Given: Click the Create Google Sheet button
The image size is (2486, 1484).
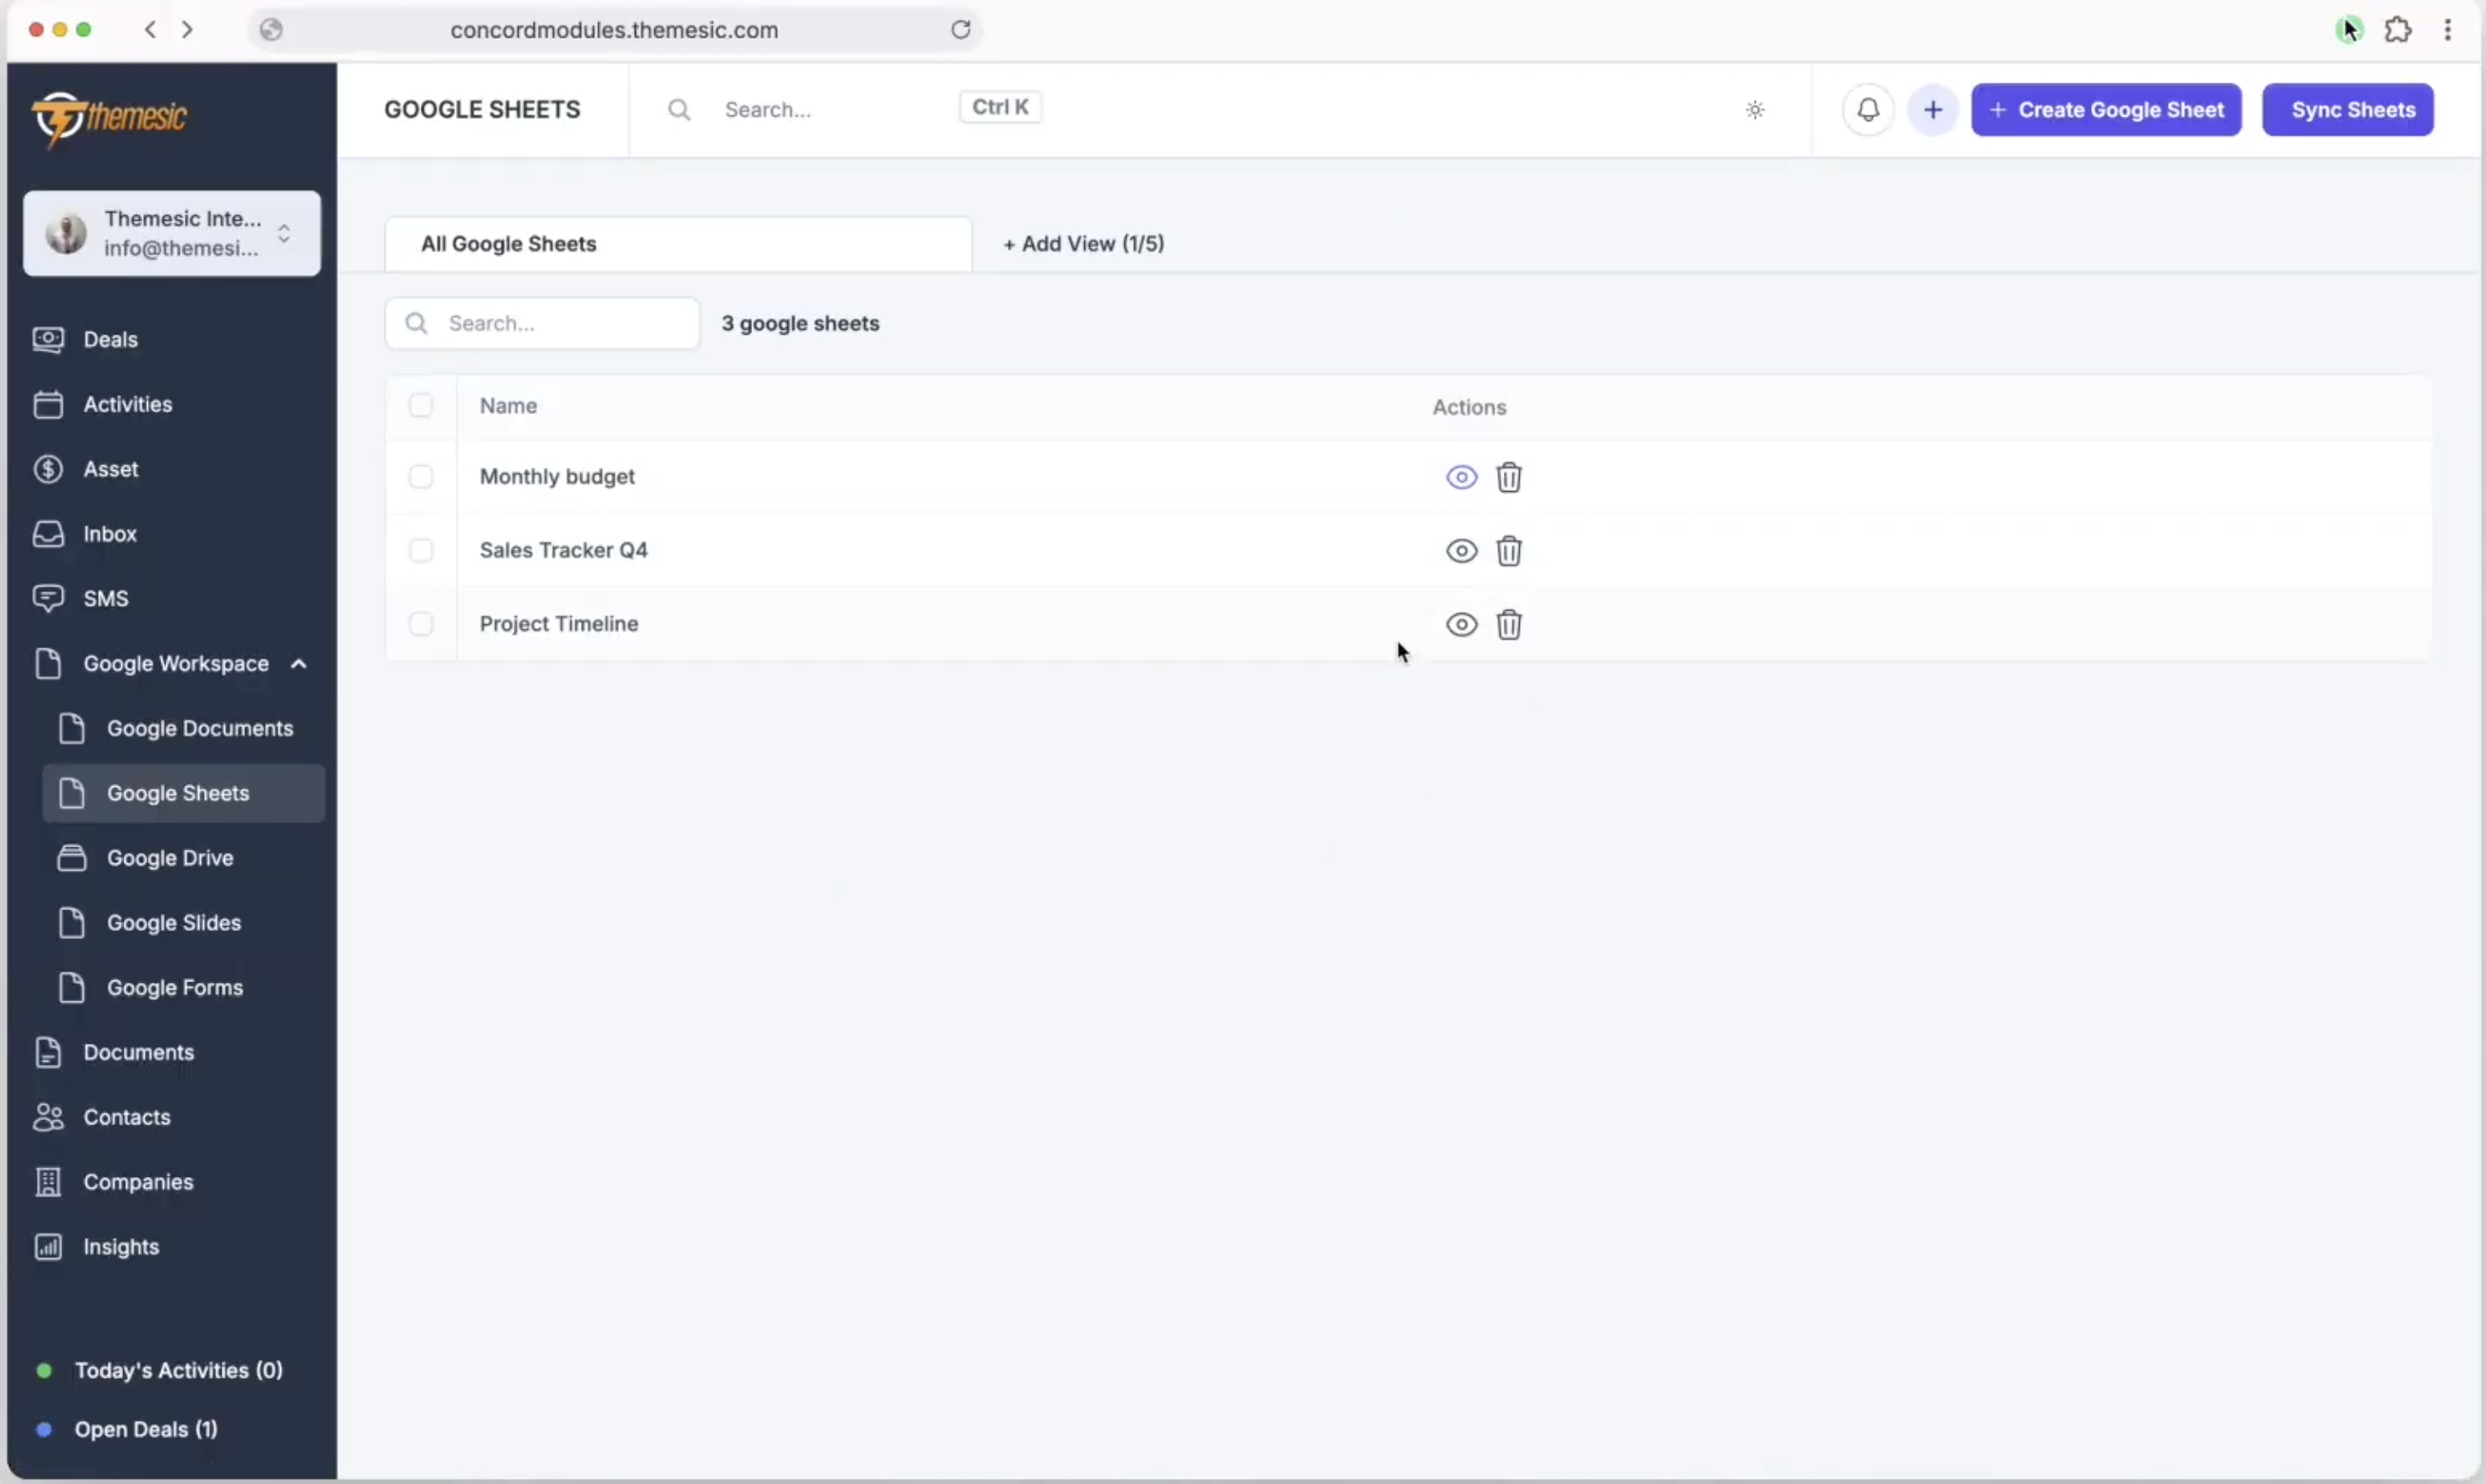Looking at the screenshot, I should (x=2105, y=110).
